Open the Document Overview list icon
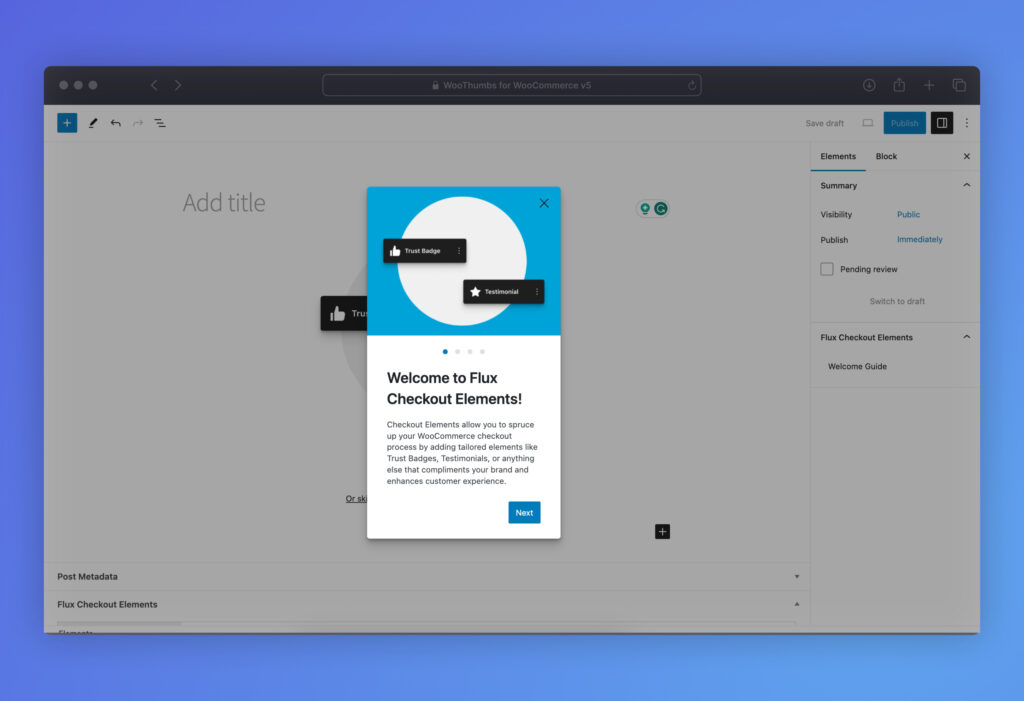Screen dimensions: 1024x701 click(160, 123)
